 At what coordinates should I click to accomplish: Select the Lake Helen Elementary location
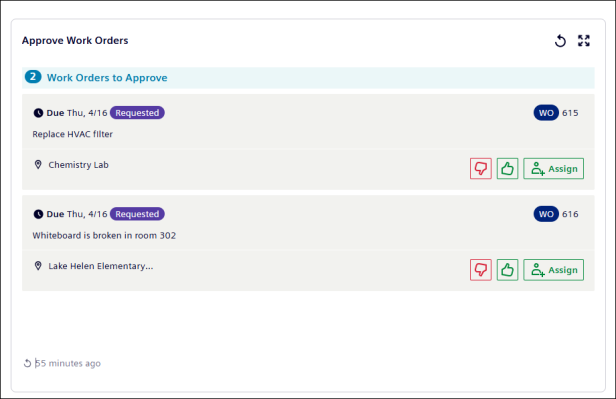[x=101, y=266]
